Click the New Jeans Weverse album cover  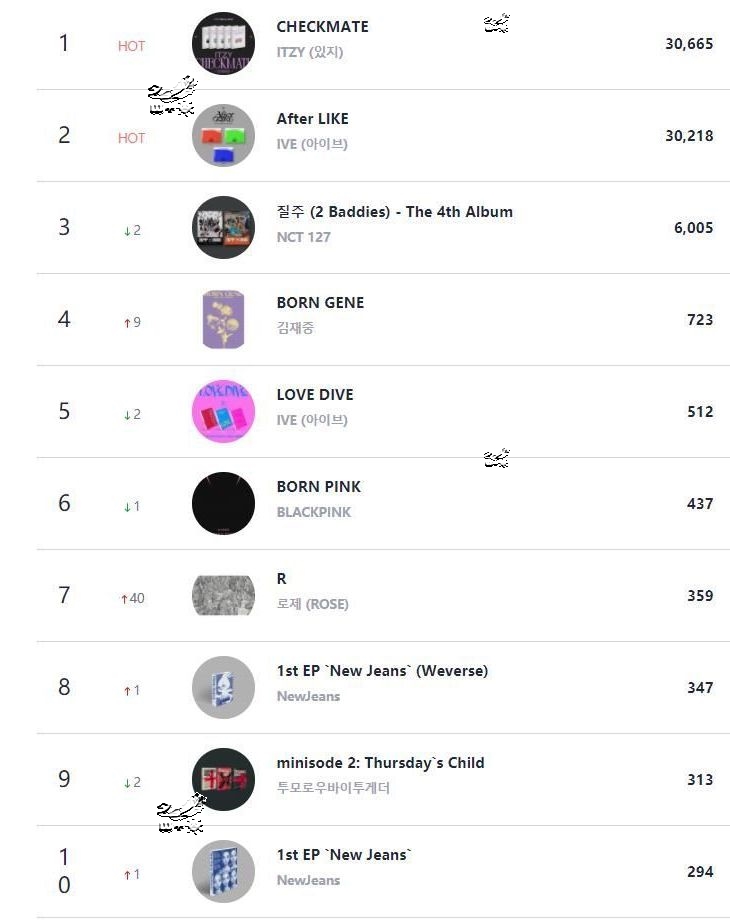click(x=223, y=688)
